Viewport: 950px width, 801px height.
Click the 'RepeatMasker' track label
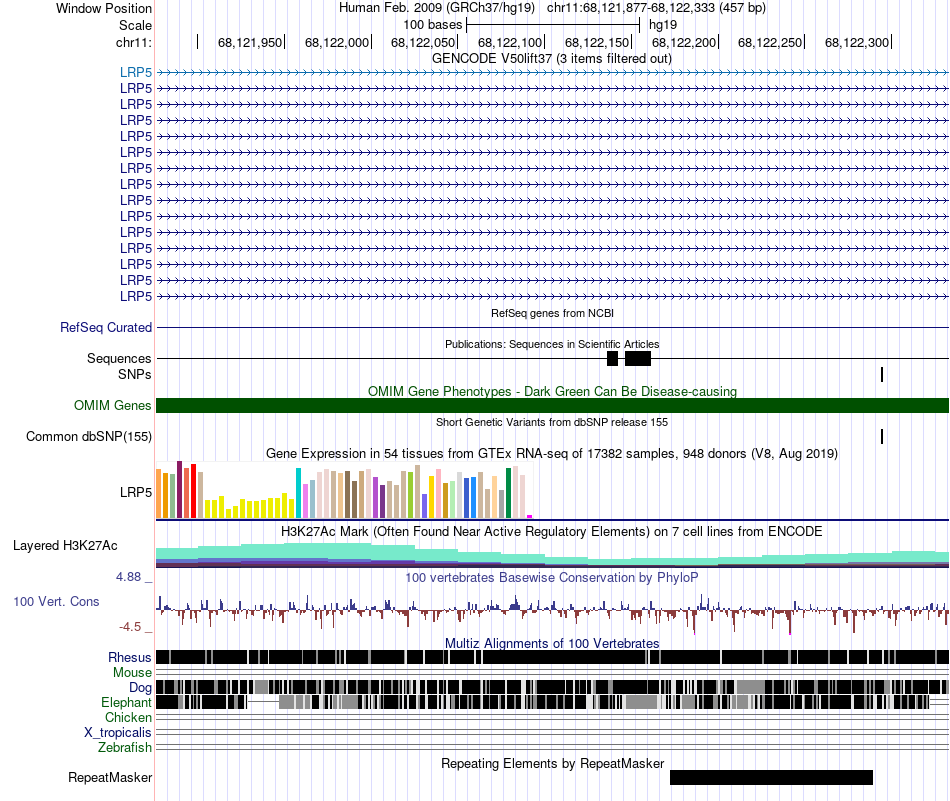(110, 777)
